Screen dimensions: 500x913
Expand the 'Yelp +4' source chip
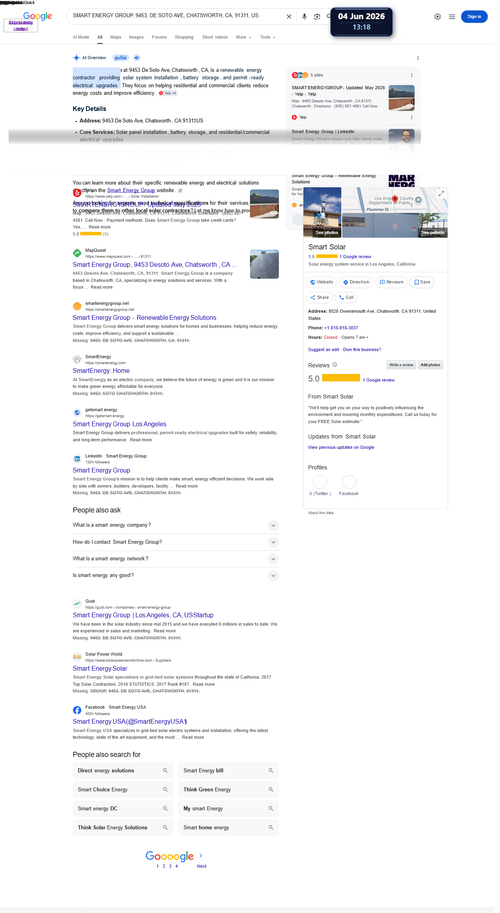pyautogui.click(x=168, y=93)
